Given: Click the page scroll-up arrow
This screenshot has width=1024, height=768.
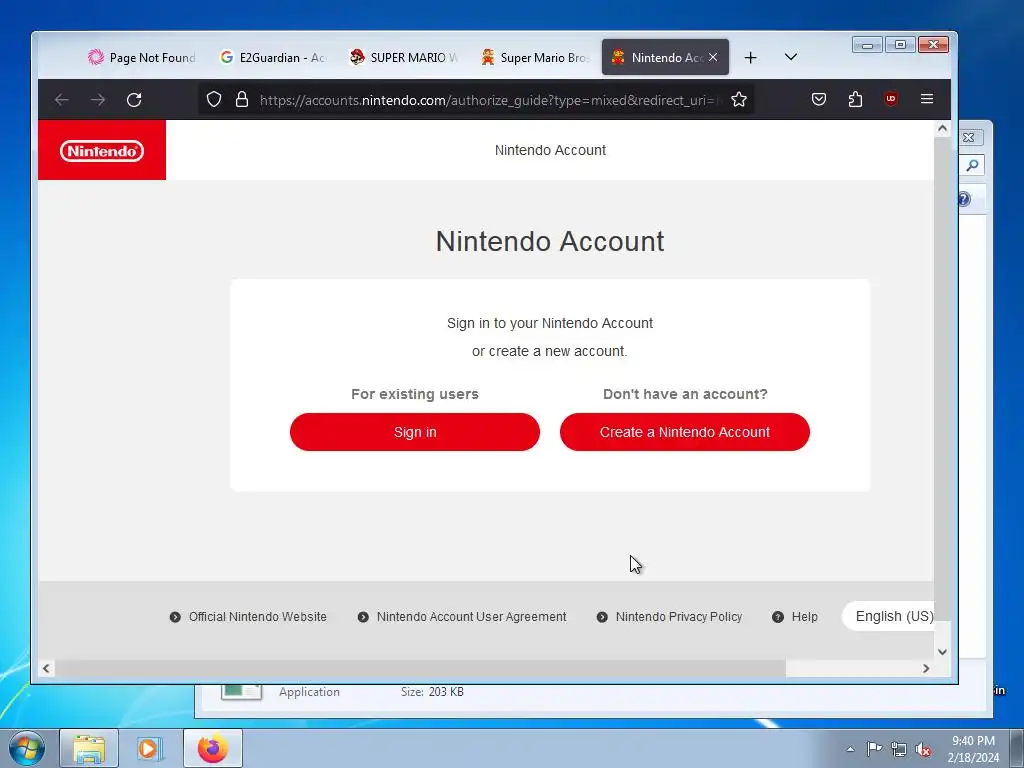Looking at the screenshot, I should click(942, 129).
